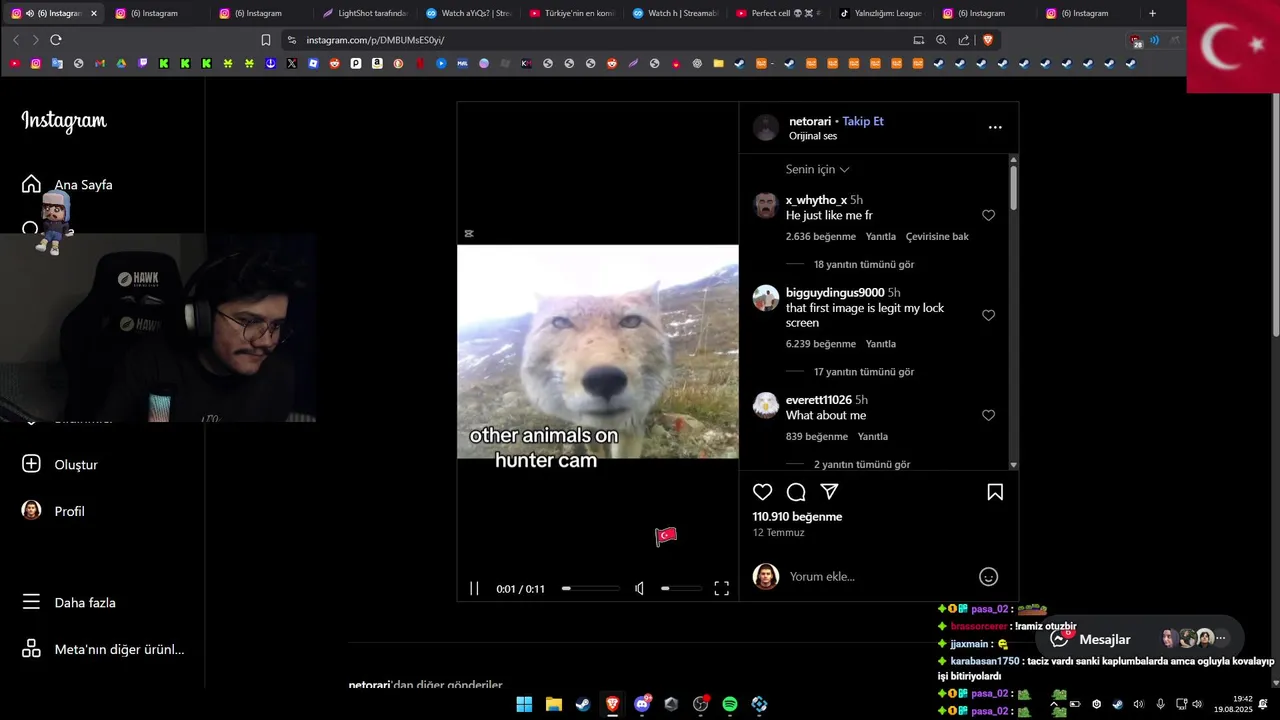Go back with the browser arrow
Viewport: 1280px width, 720px height.
16,40
